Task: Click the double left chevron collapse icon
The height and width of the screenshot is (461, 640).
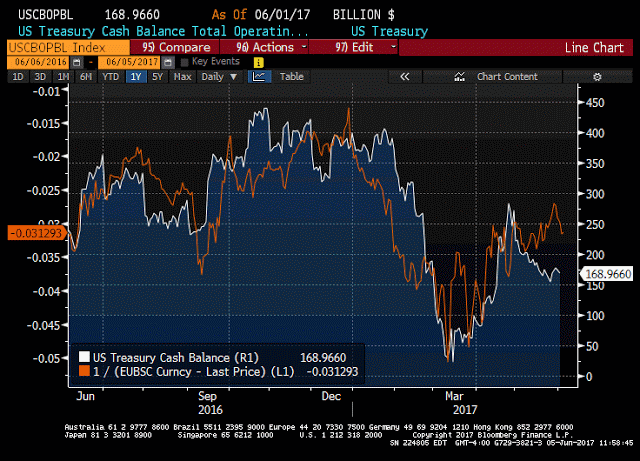Action: coord(404,77)
